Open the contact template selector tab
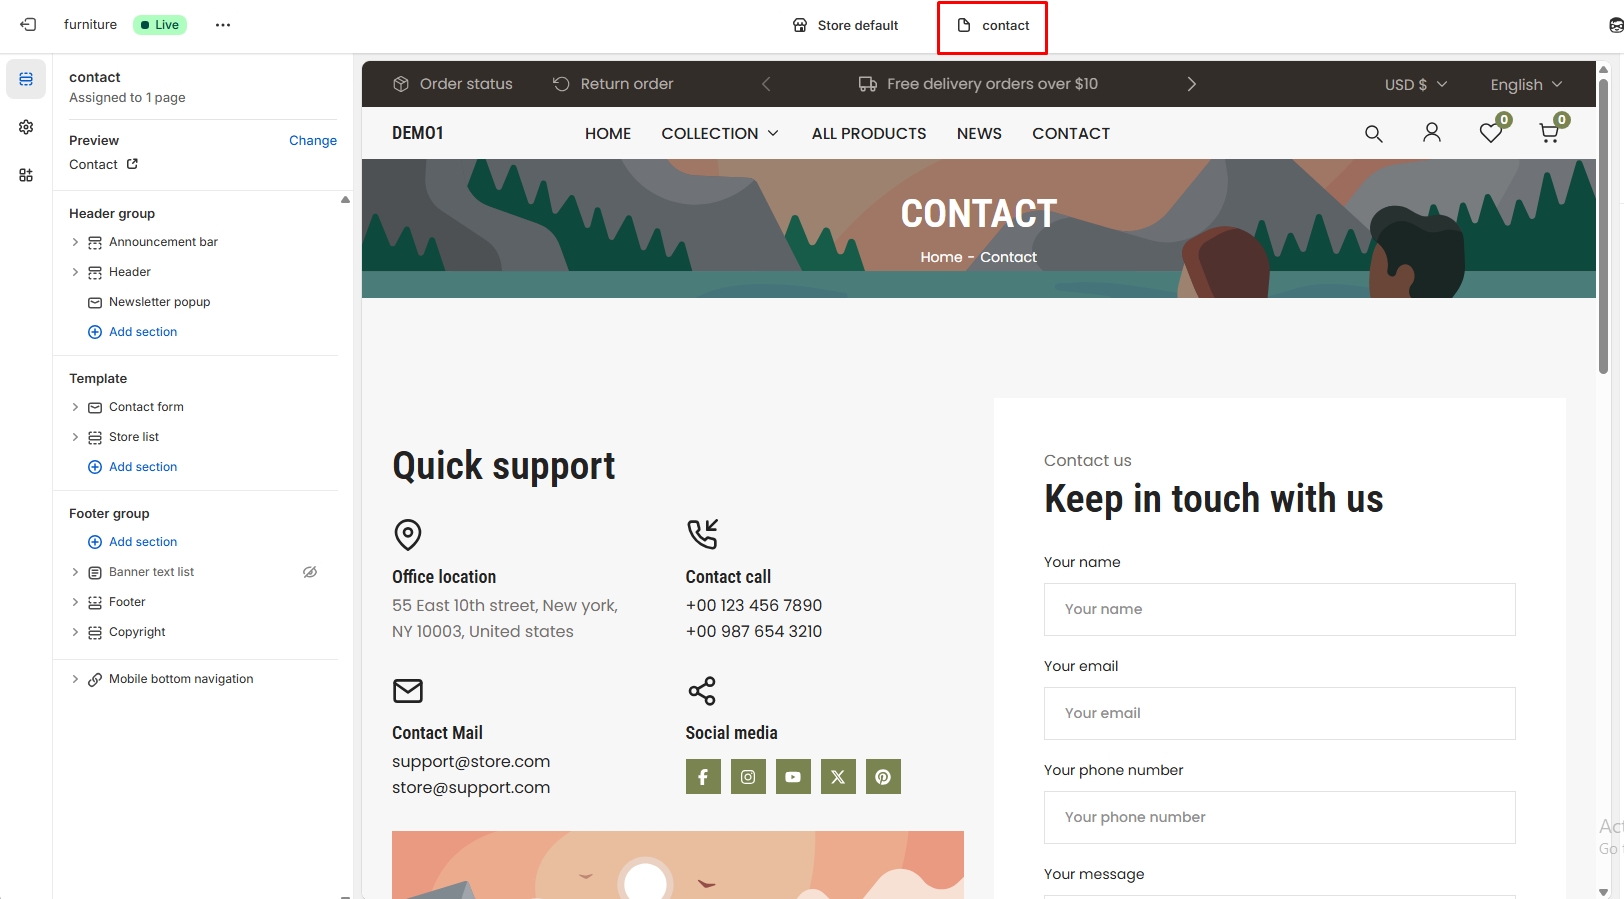 point(992,26)
